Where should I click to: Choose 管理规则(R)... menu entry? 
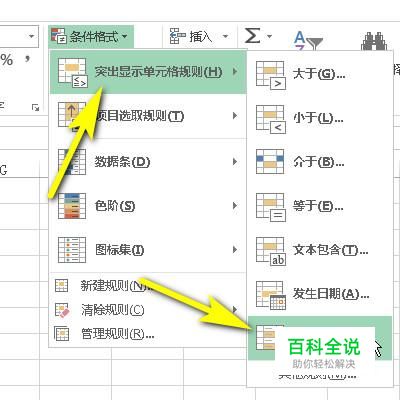(x=148, y=334)
